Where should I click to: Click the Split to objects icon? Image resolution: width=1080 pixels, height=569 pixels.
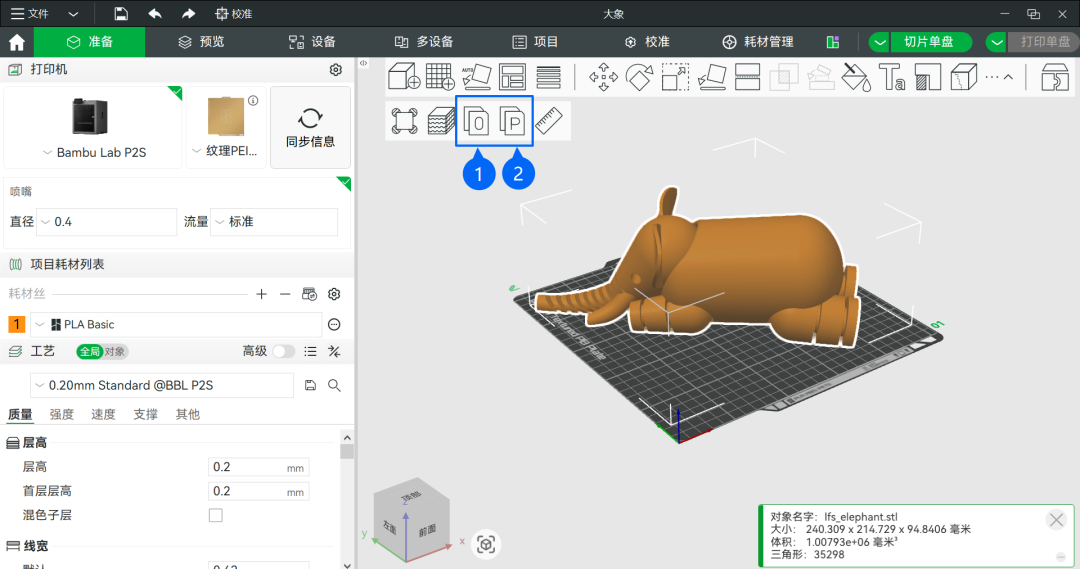(x=476, y=121)
